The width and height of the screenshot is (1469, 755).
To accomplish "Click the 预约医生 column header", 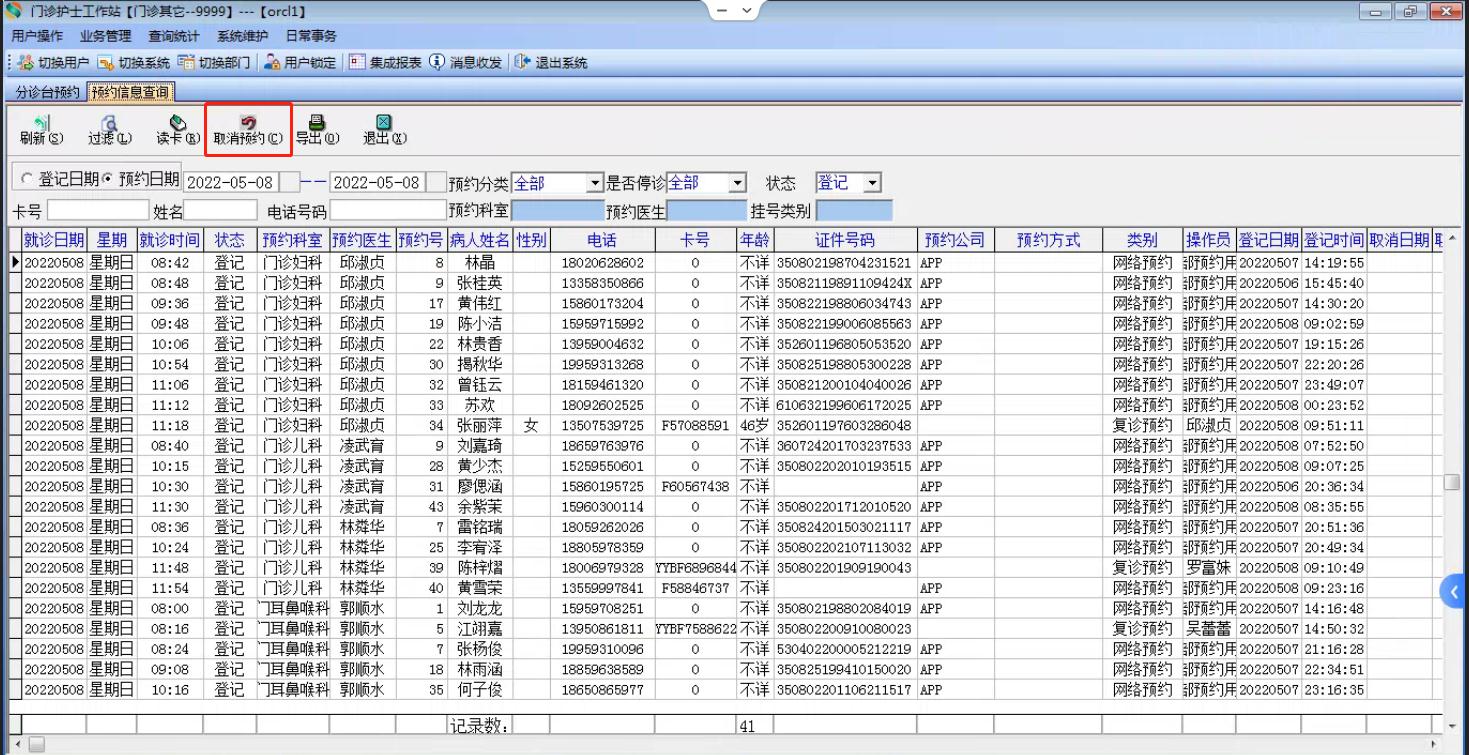I will pyautogui.click(x=362, y=240).
